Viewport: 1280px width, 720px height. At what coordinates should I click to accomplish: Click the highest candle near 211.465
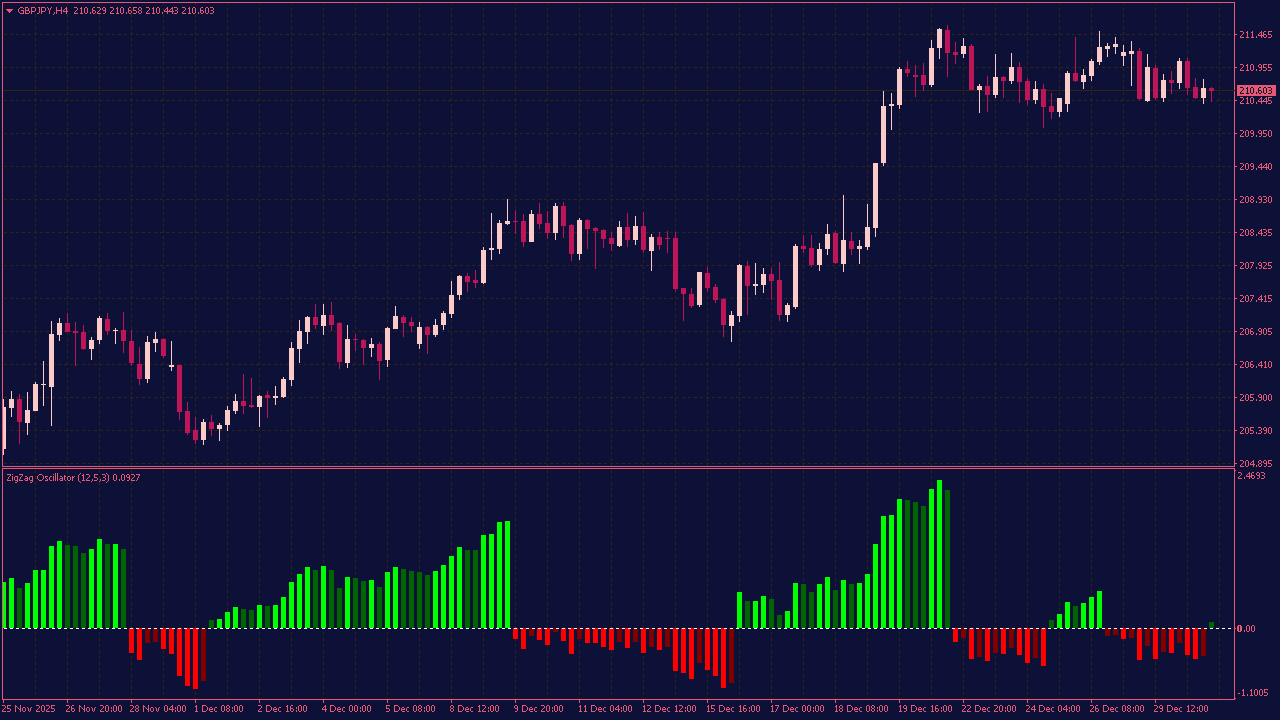(940, 40)
